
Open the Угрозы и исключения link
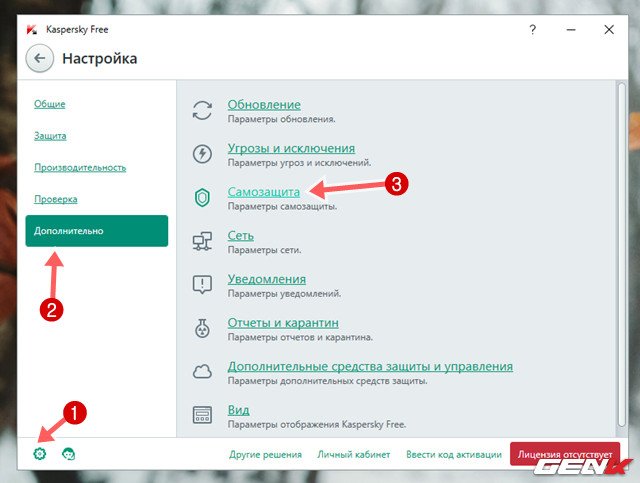[x=291, y=148]
